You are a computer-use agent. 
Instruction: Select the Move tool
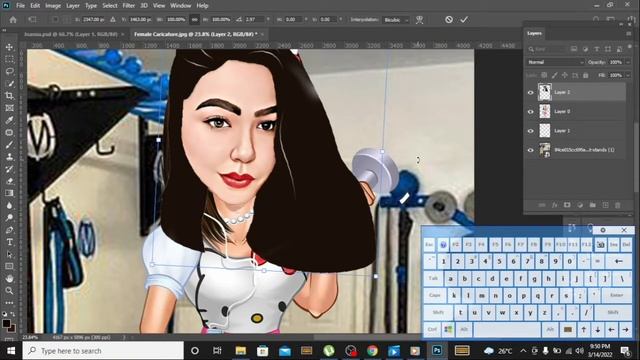pyautogui.click(x=9, y=47)
